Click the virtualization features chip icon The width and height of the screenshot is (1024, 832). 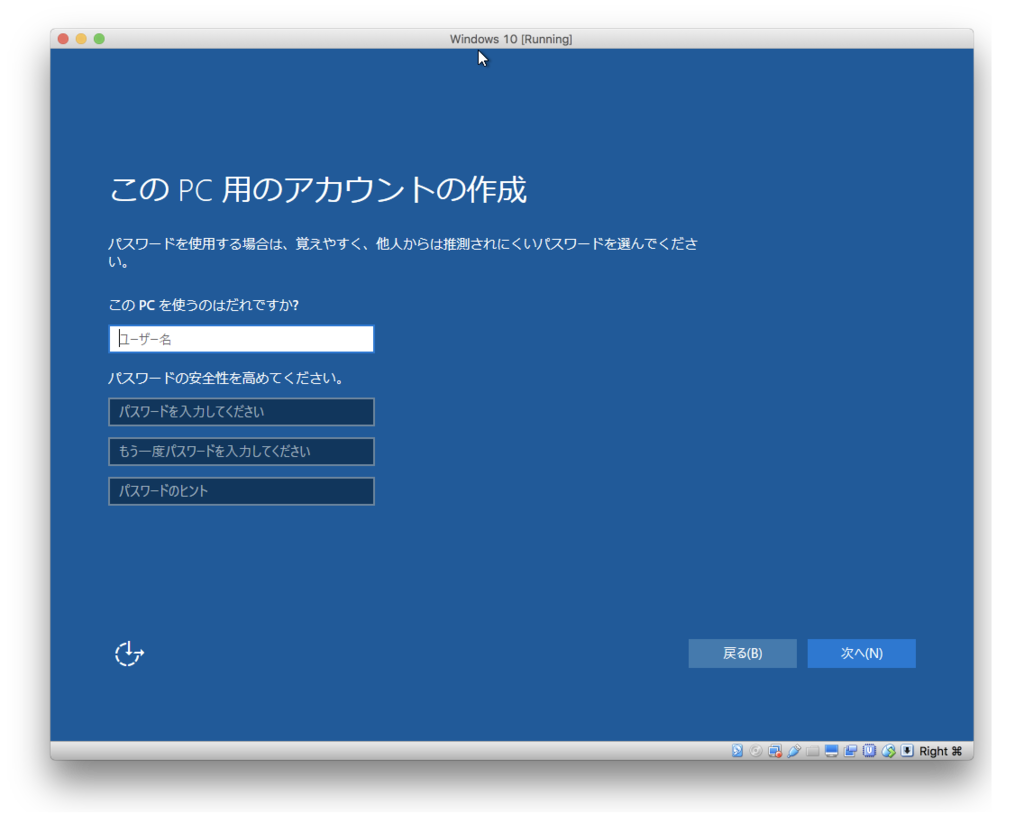[868, 750]
